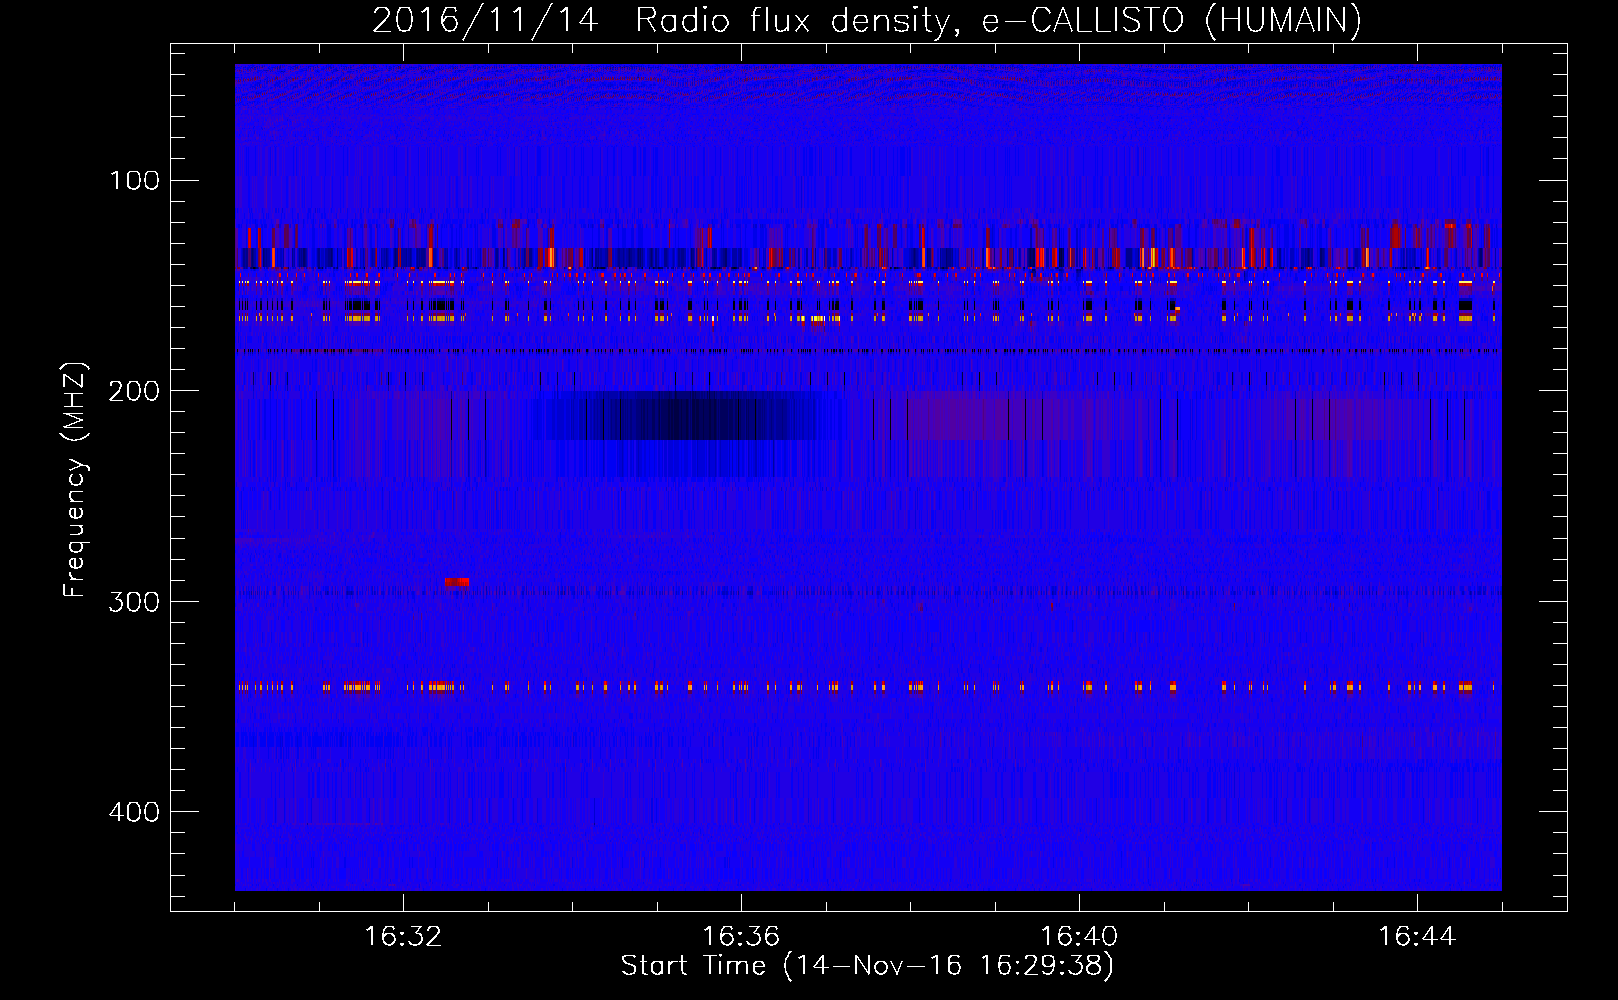Click the 16:32 time tick label

pyautogui.click(x=403, y=937)
